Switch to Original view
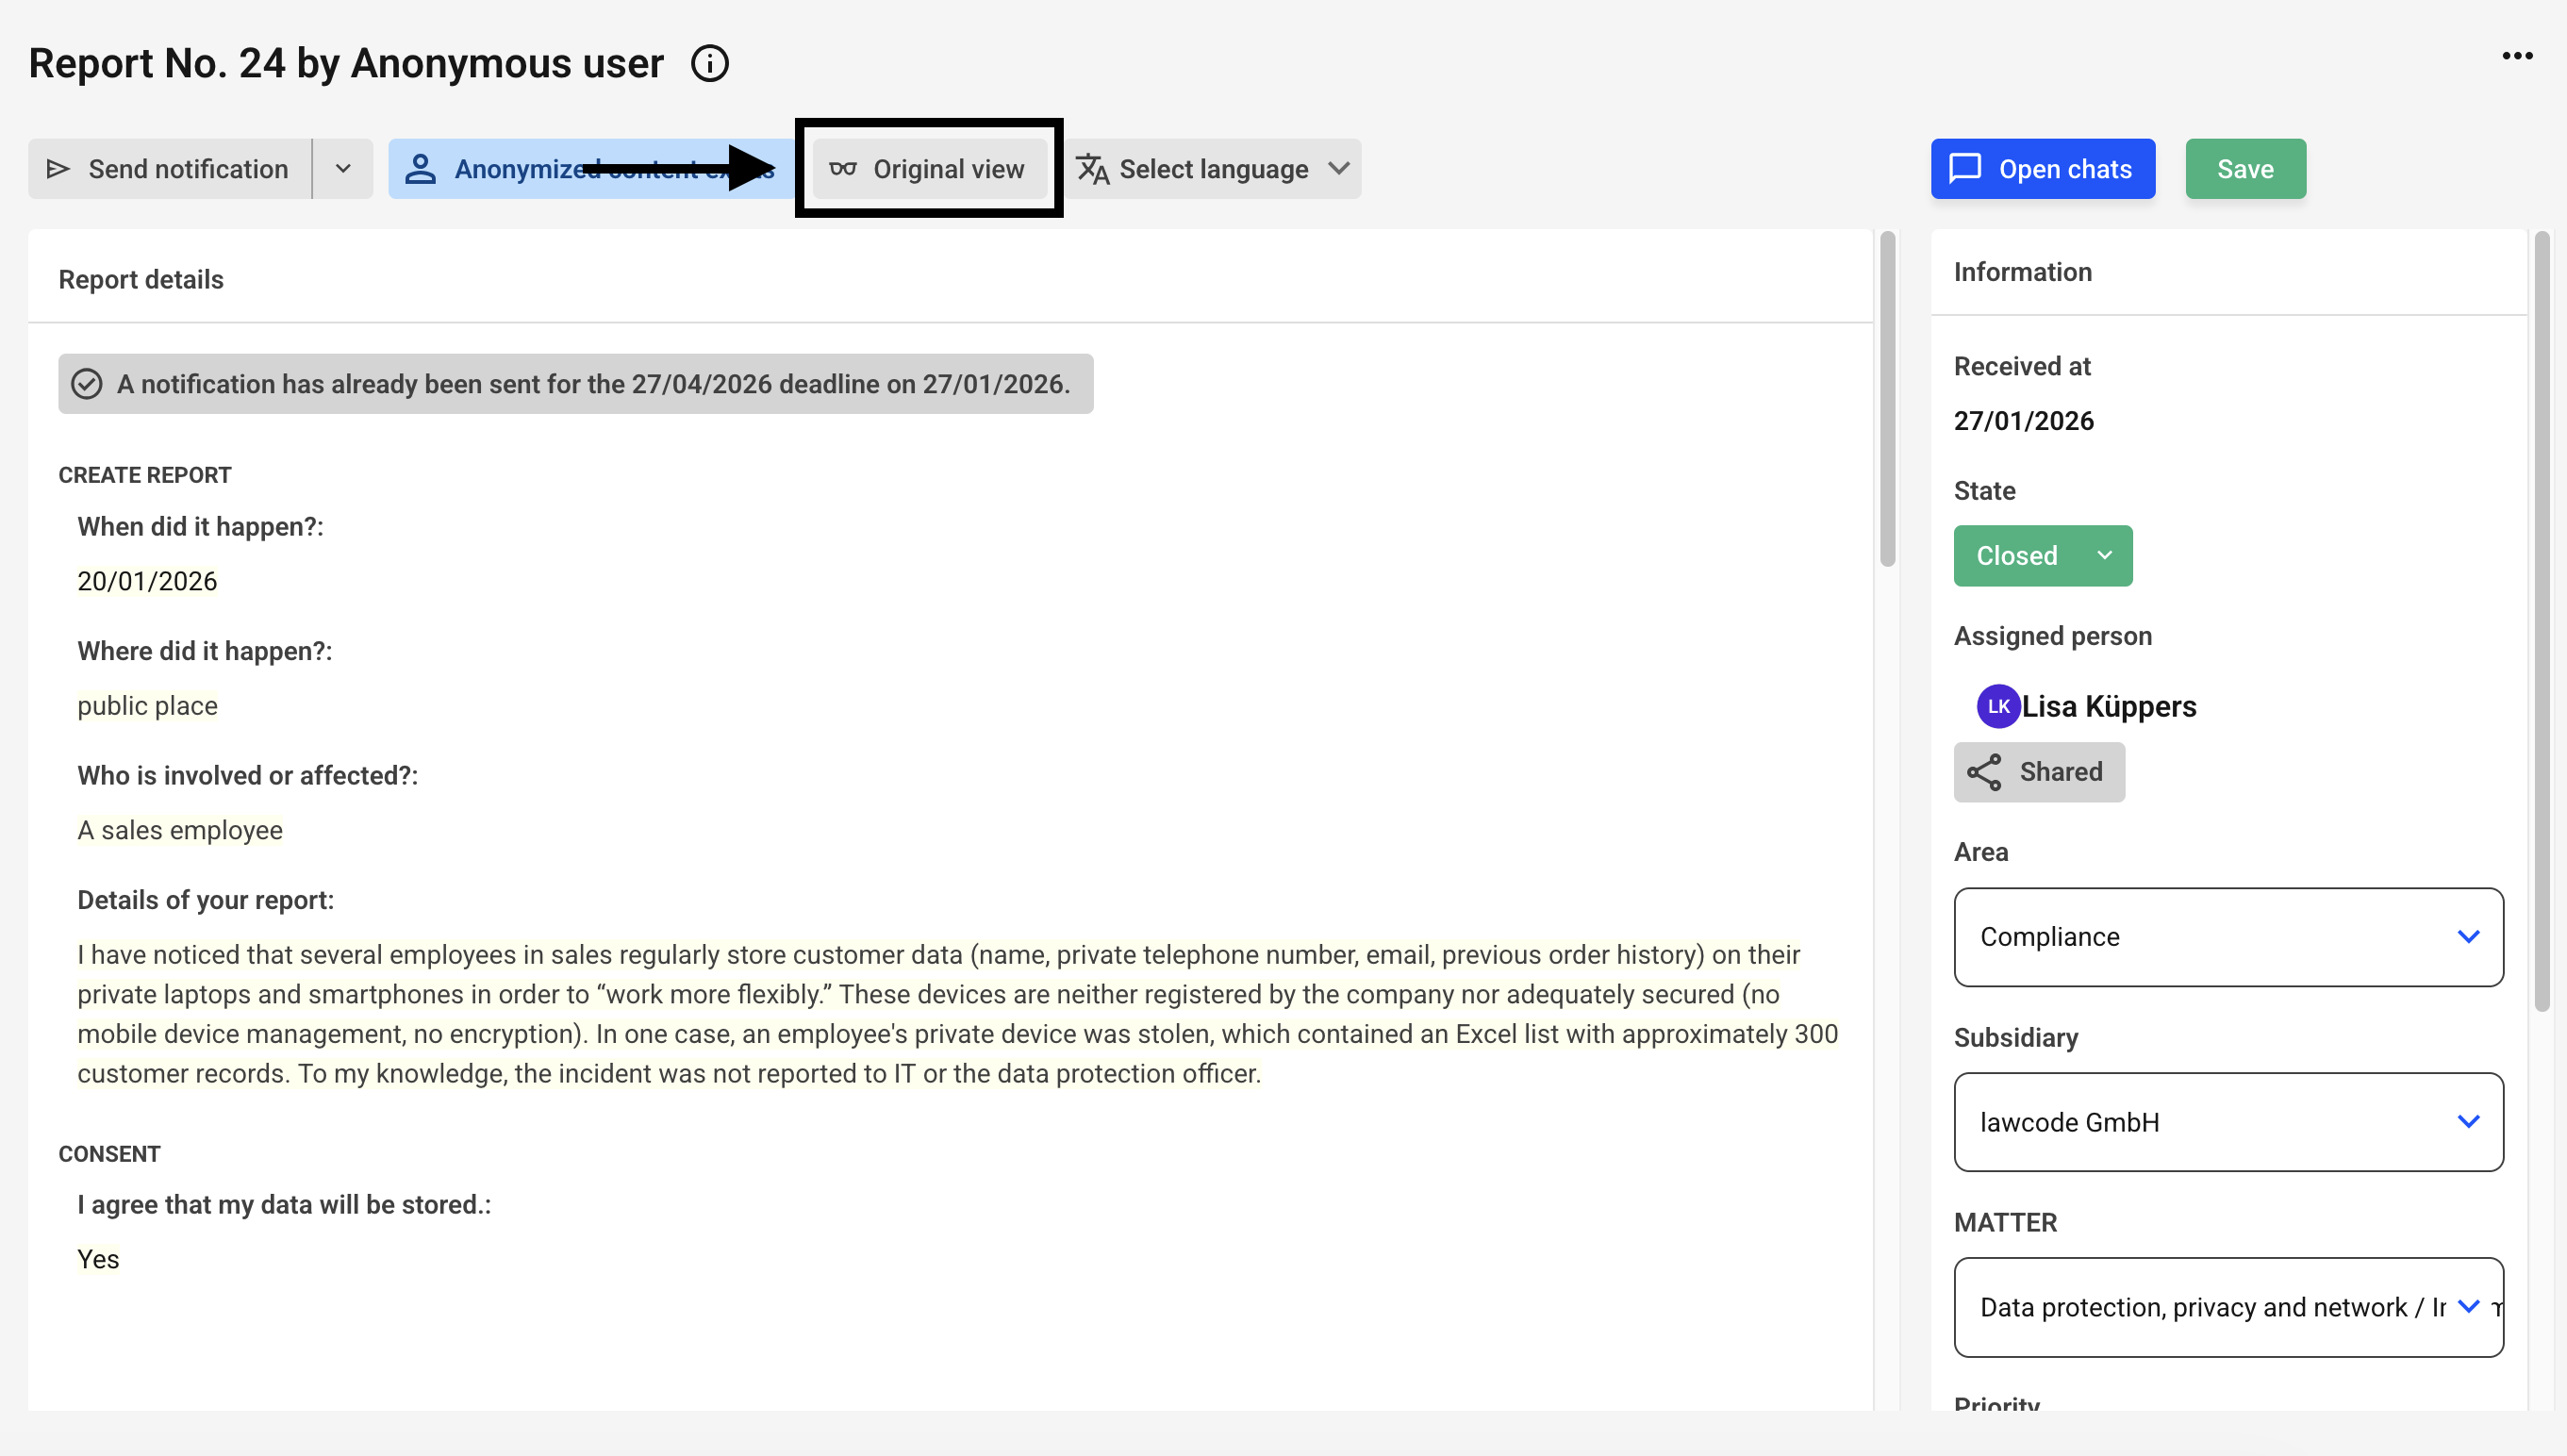This screenshot has height=1456, width=2567. (948, 169)
